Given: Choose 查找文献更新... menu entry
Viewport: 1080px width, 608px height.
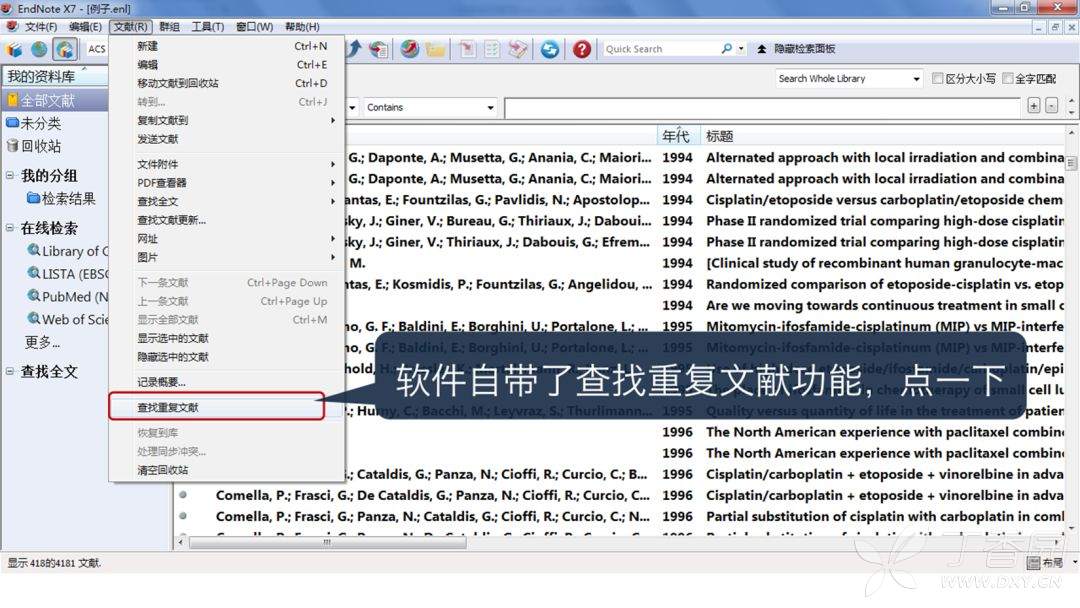Looking at the screenshot, I should tap(227, 220).
